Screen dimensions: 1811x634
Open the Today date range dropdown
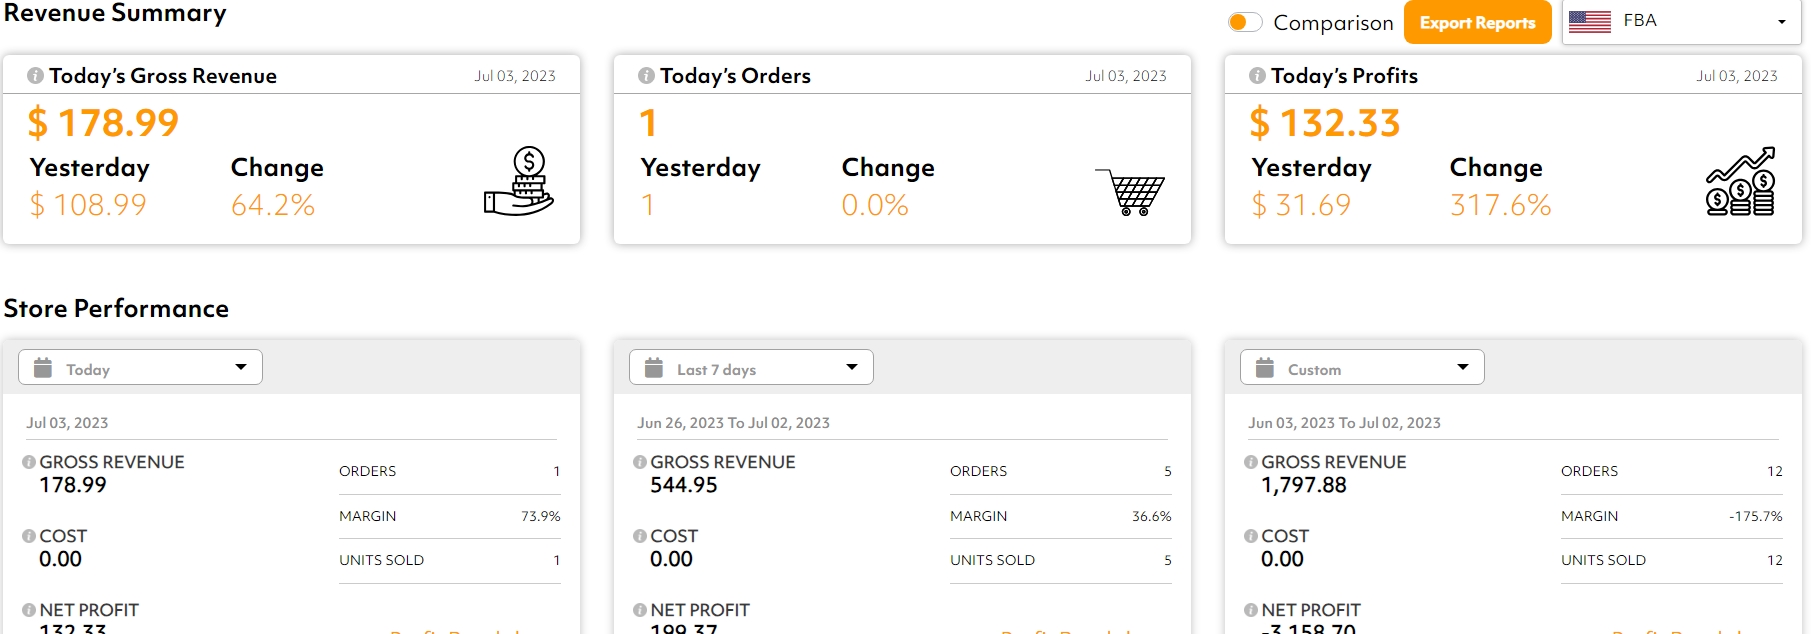coord(240,367)
